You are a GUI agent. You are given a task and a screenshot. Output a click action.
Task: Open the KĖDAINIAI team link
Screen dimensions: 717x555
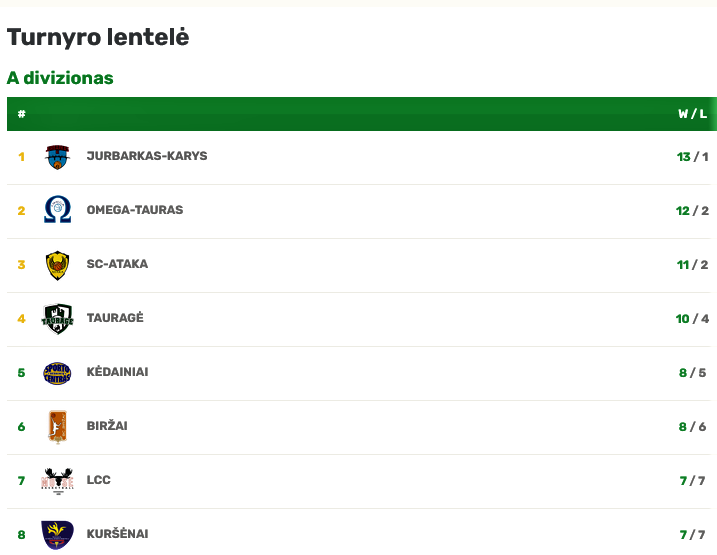118,371
